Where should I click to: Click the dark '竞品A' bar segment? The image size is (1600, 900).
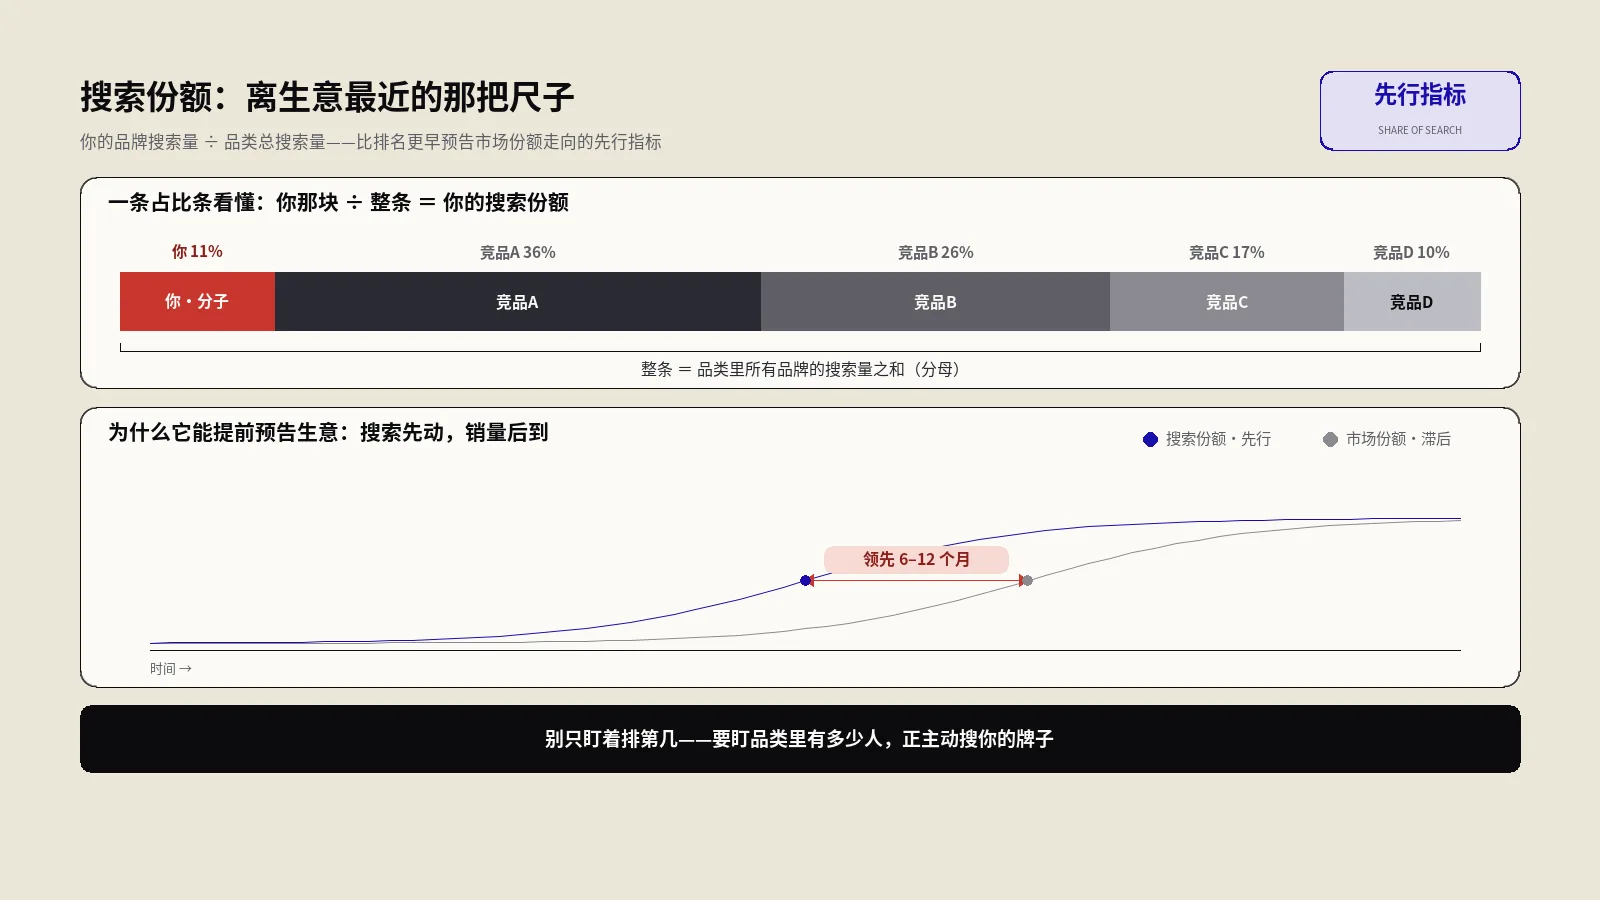(x=518, y=301)
